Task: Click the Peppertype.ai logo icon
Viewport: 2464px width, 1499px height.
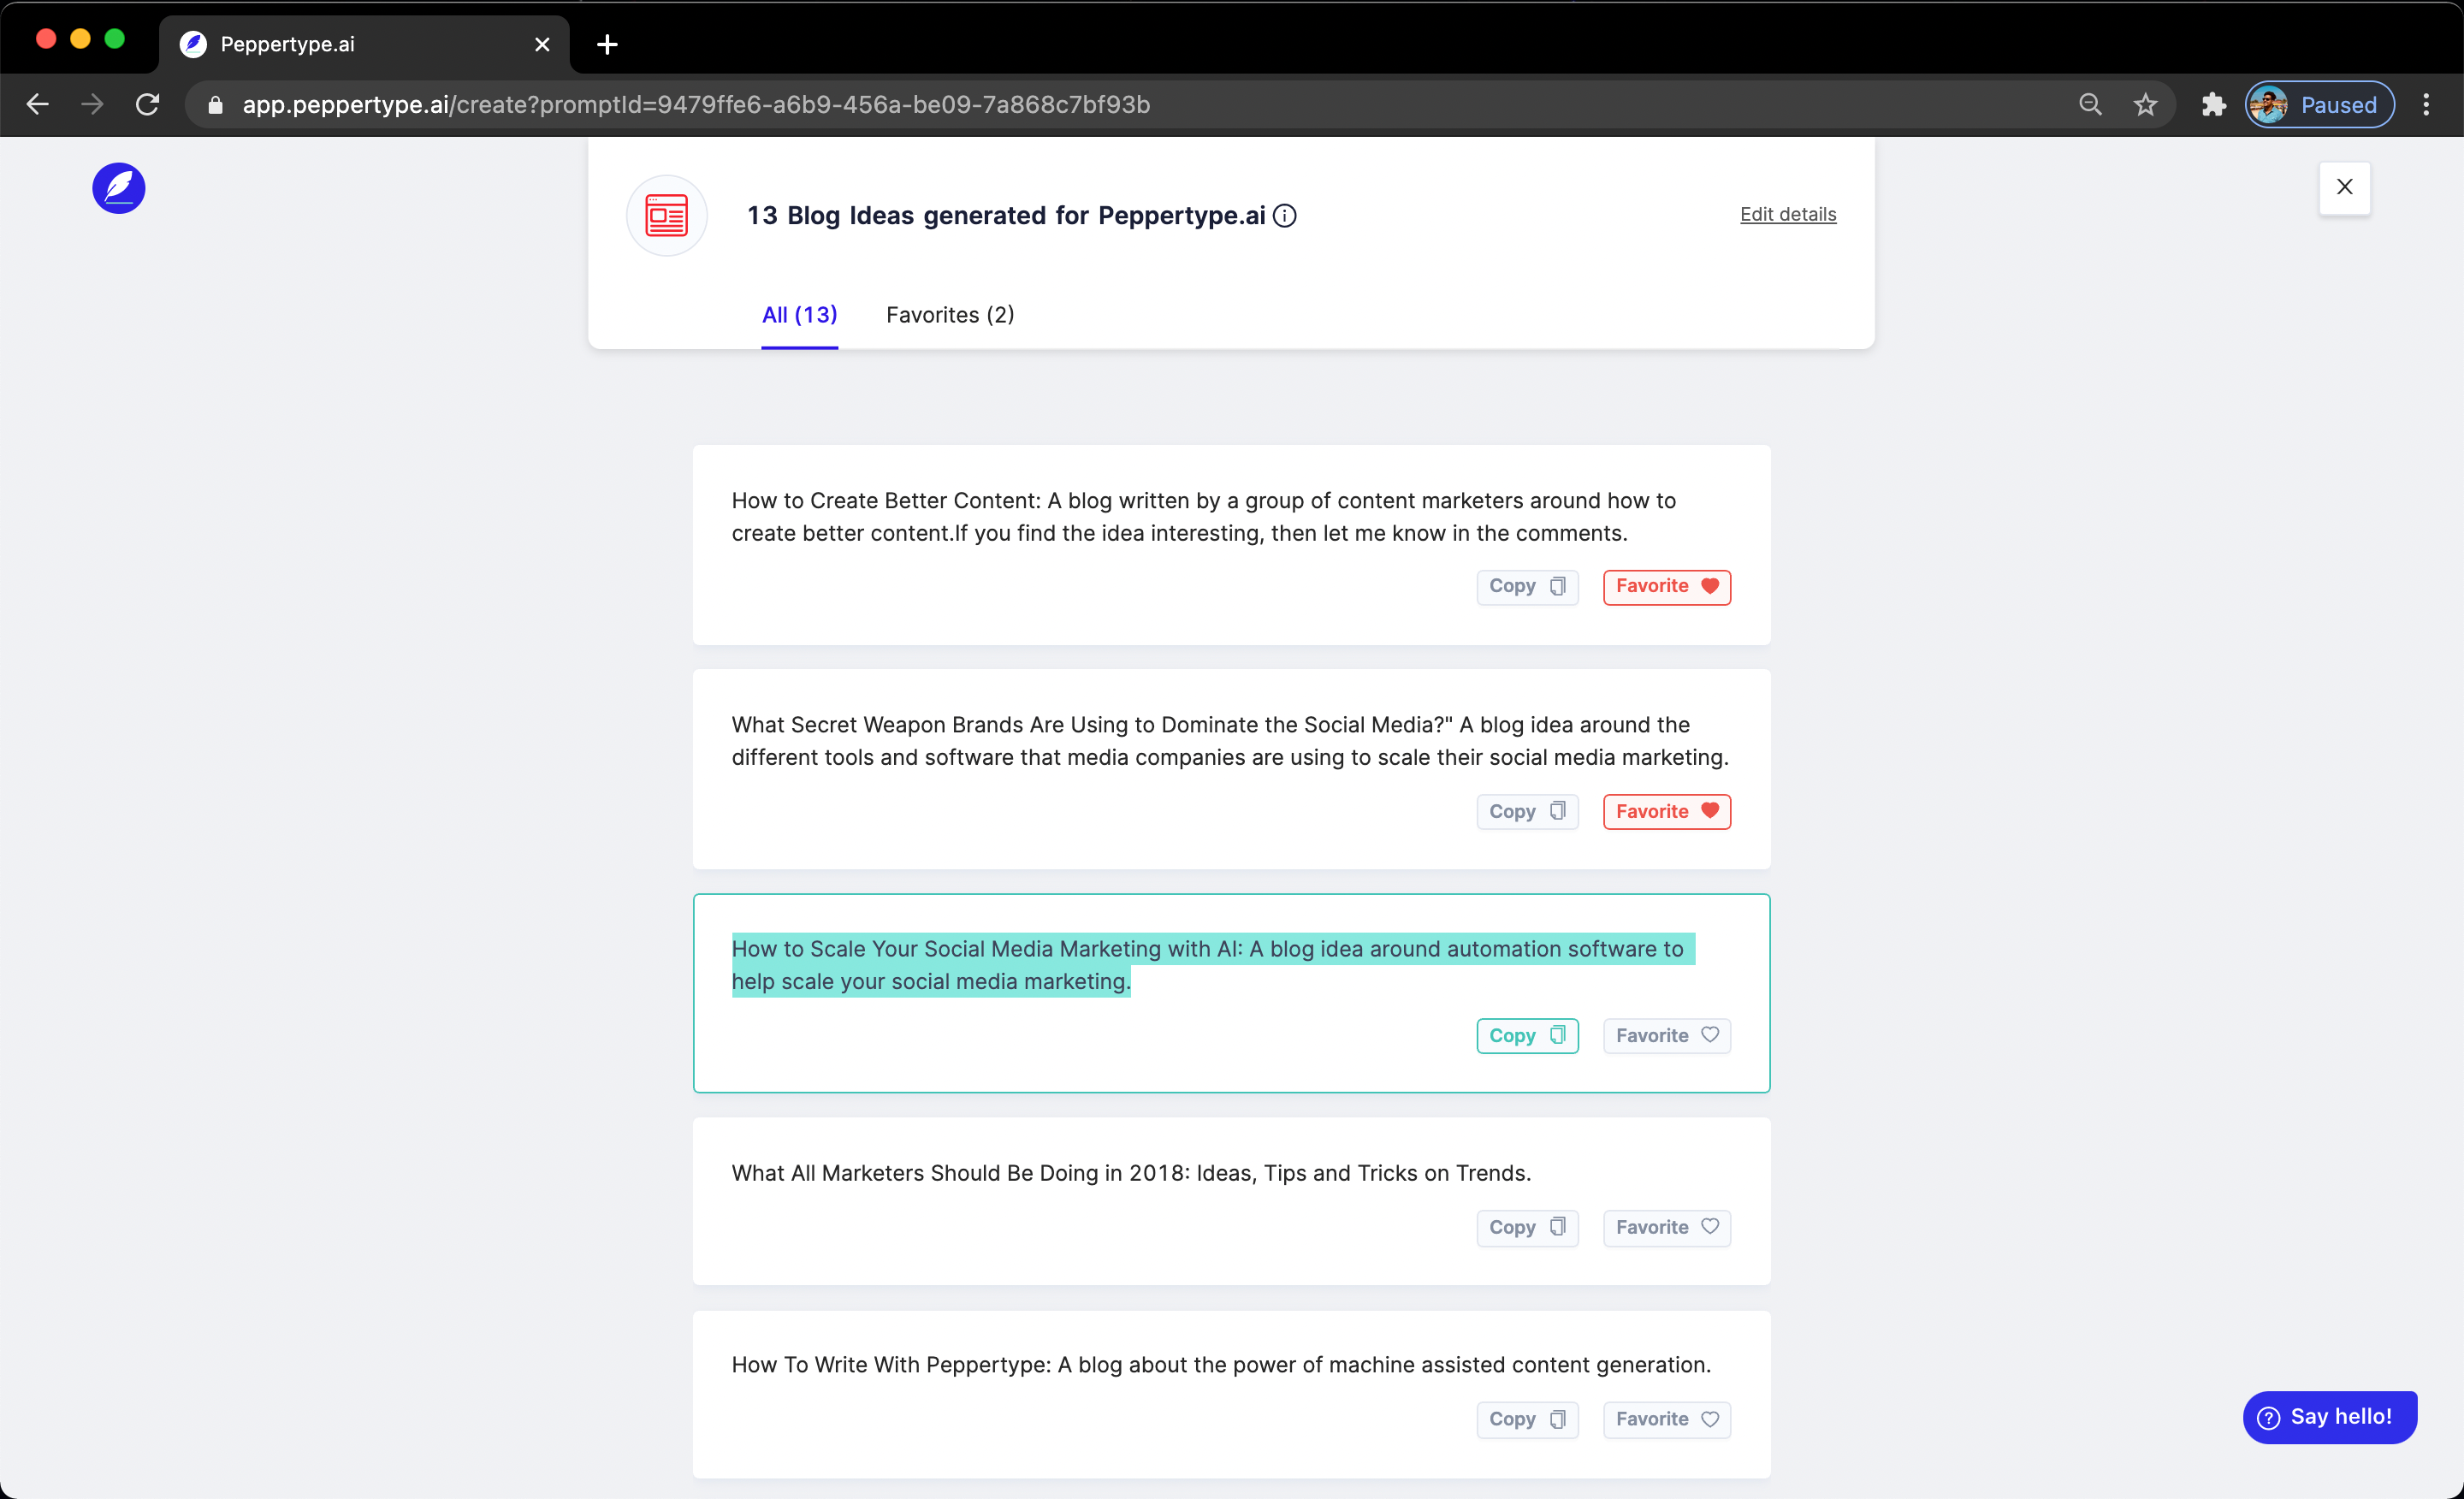Action: [x=118, y=187]
